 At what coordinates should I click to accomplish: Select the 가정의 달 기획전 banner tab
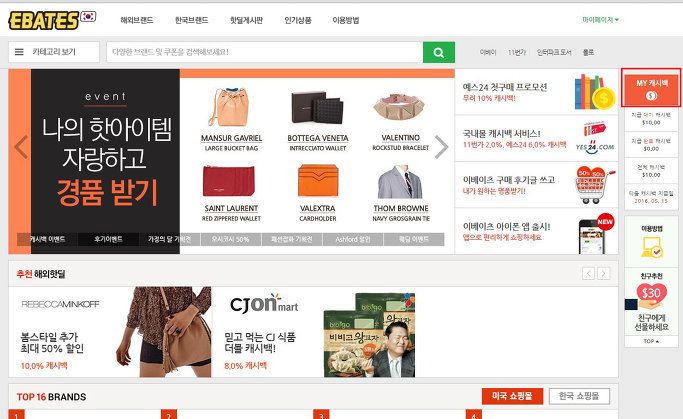point(169,239)
